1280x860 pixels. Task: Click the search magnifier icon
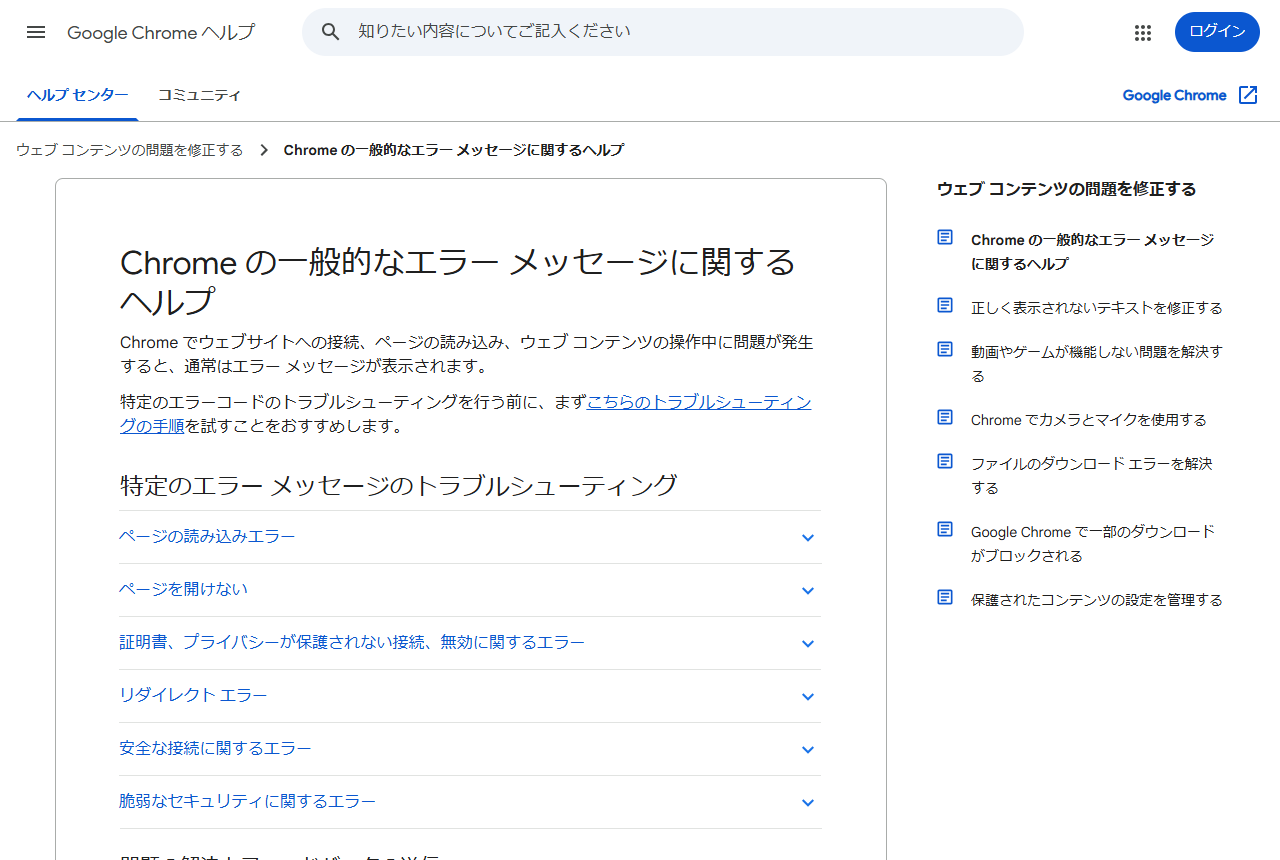(331, 32)
